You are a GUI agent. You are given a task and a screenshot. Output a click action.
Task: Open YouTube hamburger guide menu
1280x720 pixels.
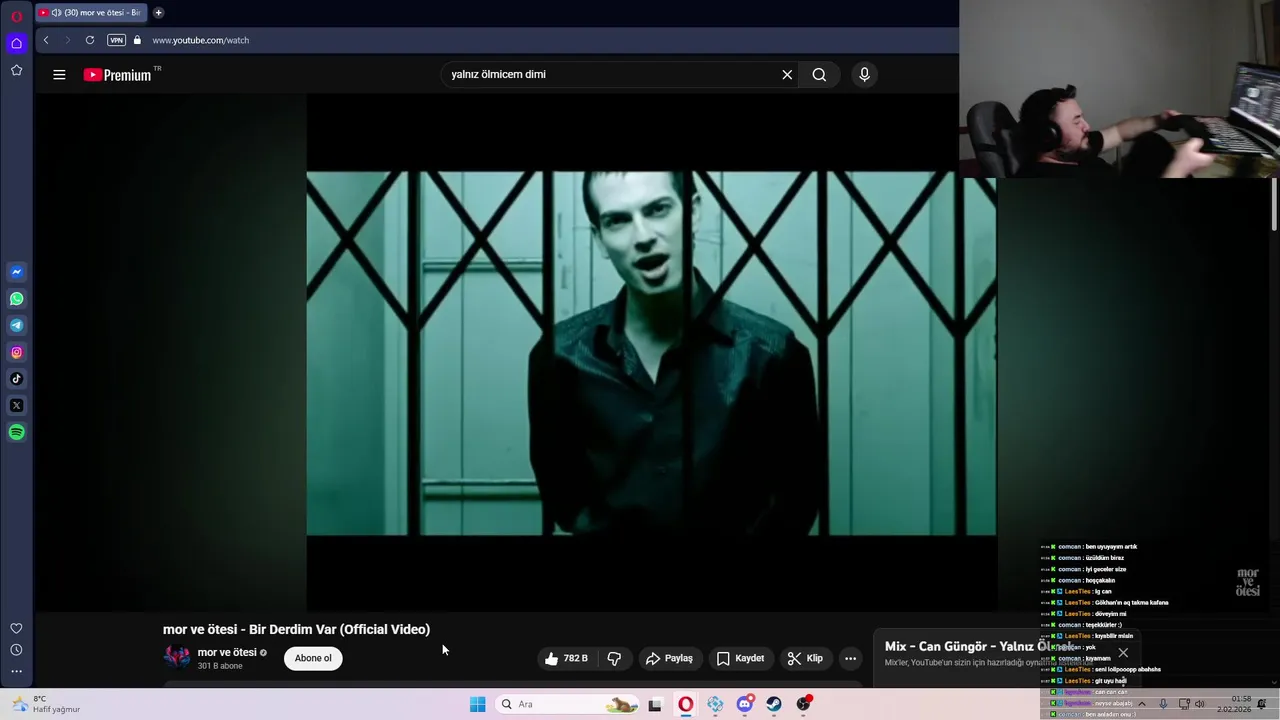tap(59, 74)
